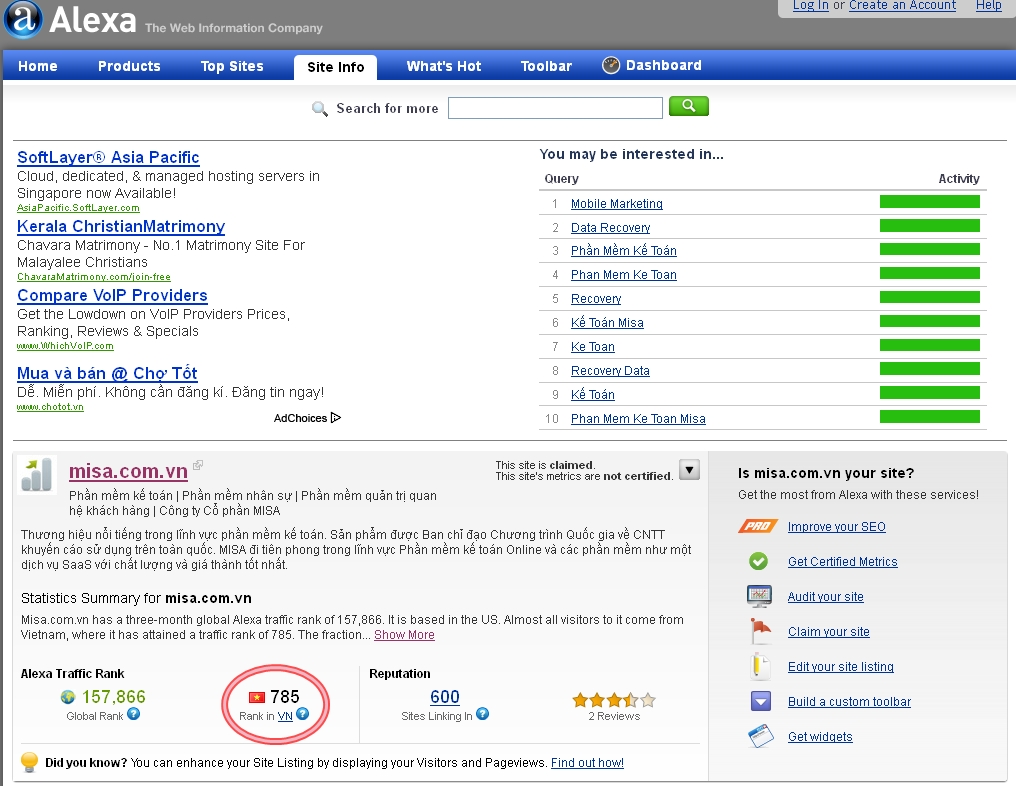Viewport: 1016px width, 786px height.
Task: Switch to the What's Hot tab
Action: 443,66
